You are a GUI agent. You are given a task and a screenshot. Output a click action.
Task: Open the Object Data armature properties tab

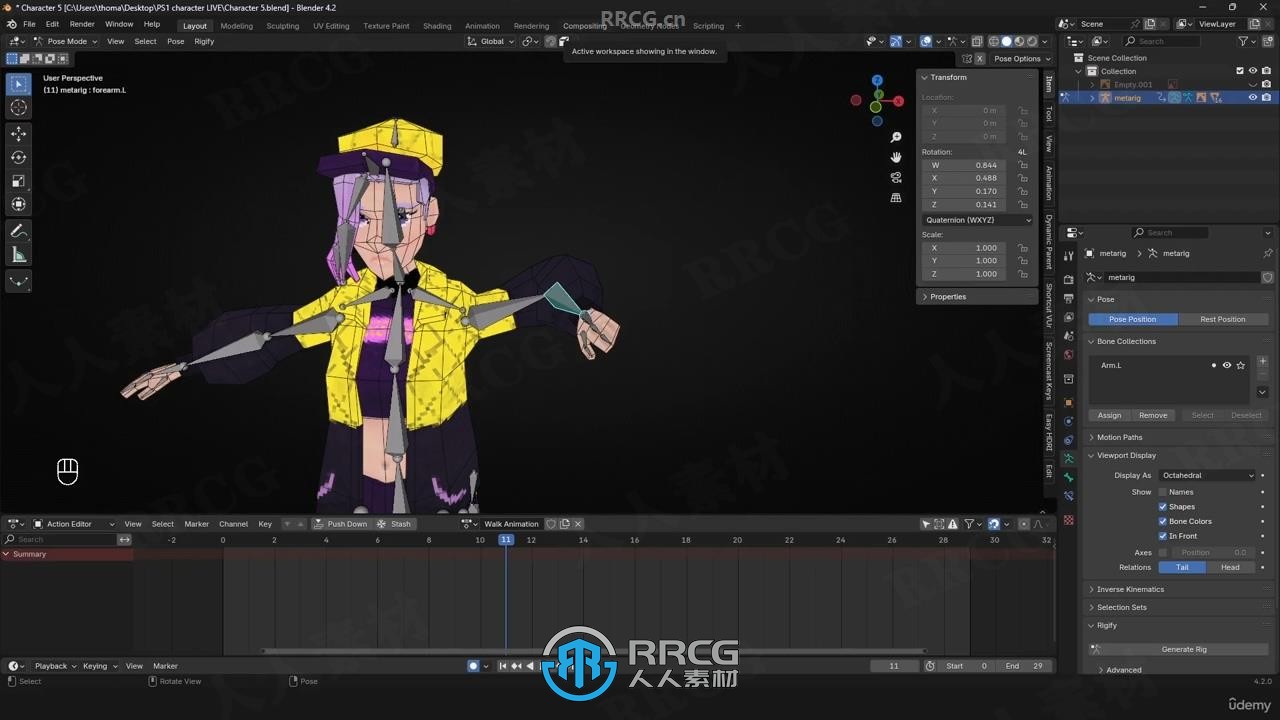coord(1068,458)
